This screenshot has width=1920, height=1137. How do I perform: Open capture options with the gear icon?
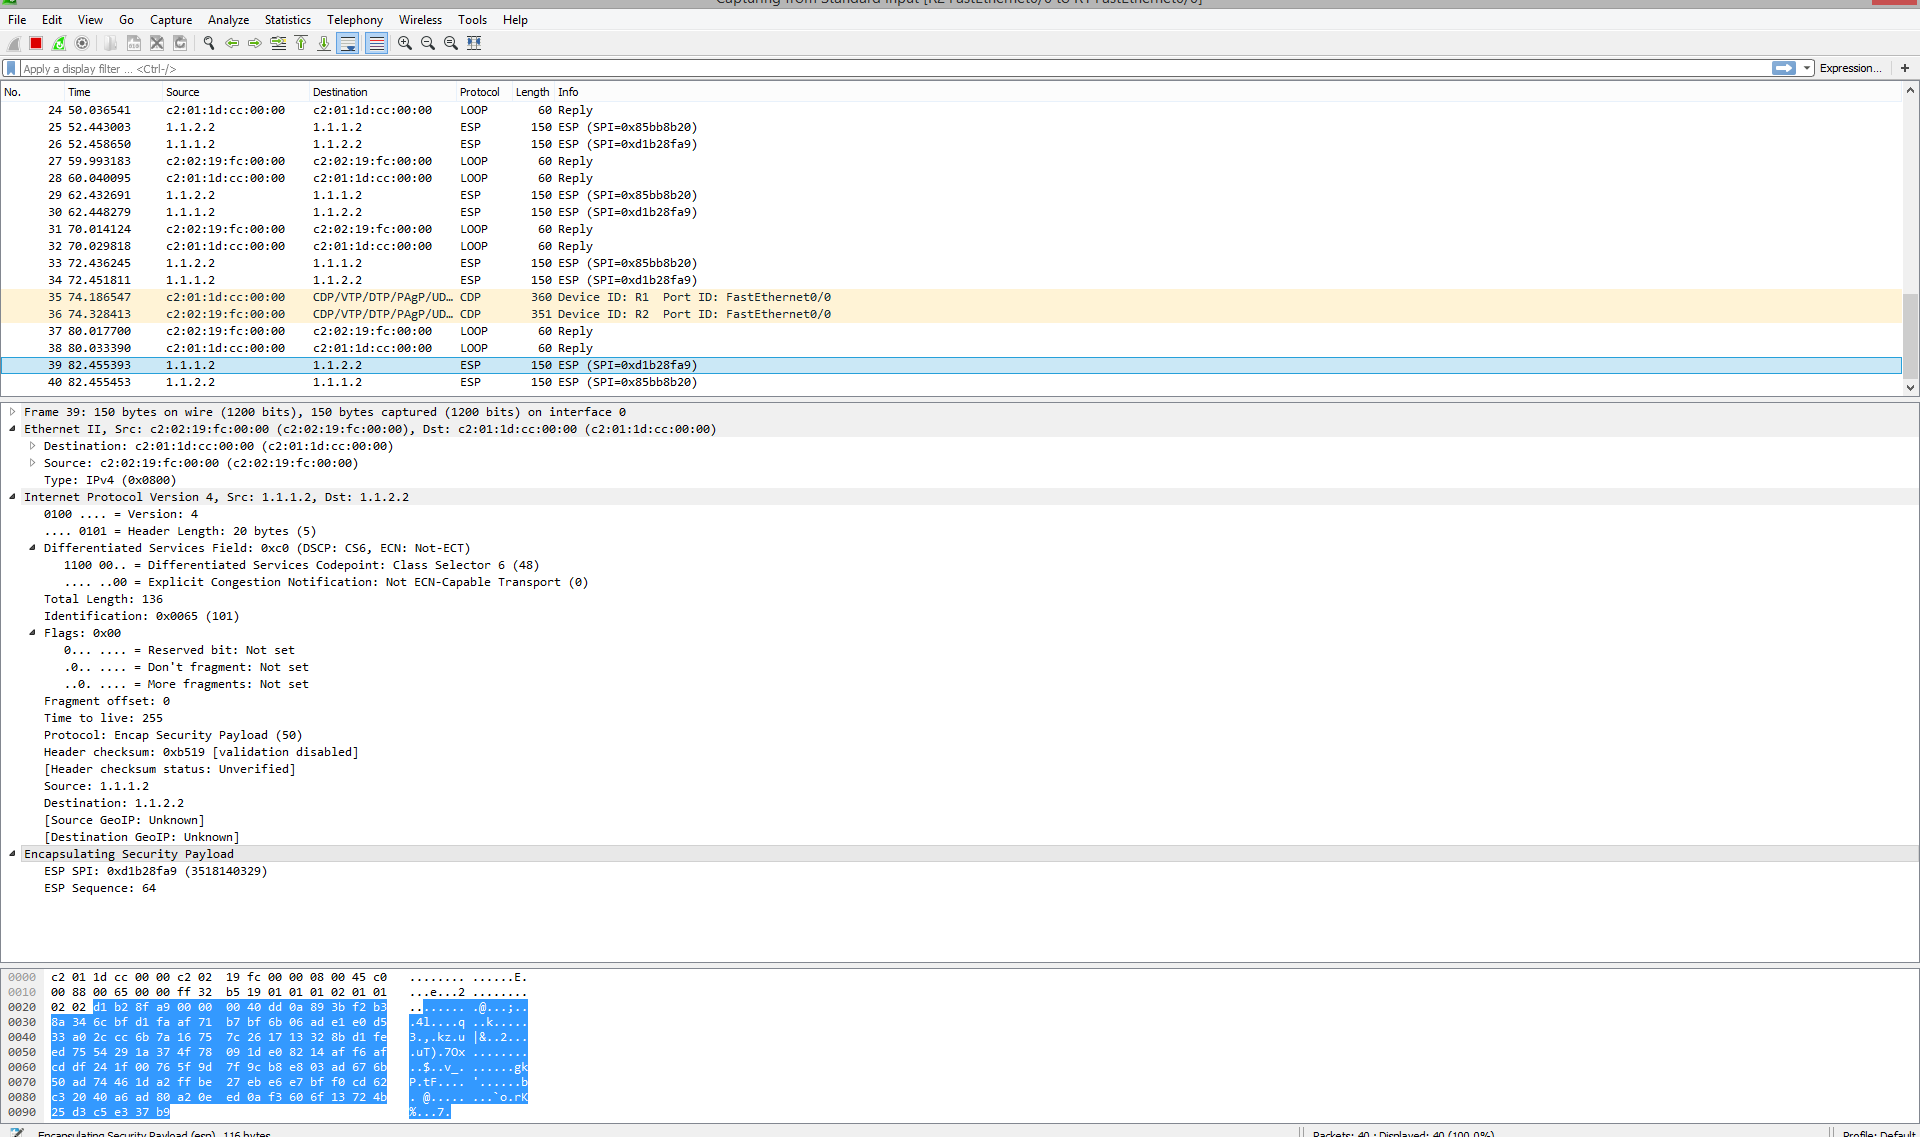point(81,43)
